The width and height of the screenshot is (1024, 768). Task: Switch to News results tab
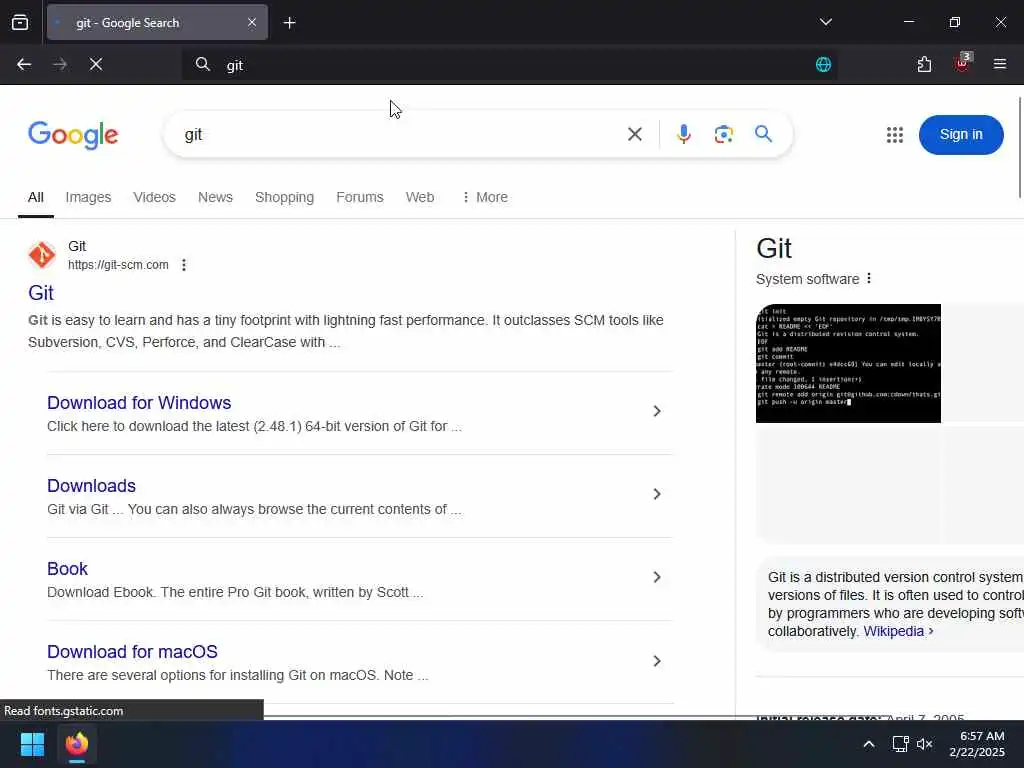click(215, 197)
